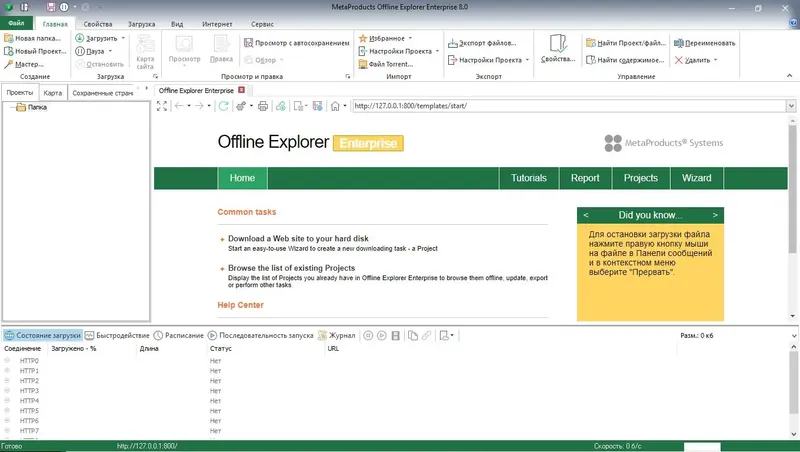Close the Offline Explorer Enterprise browser tab
Screen dimensions: 800x452
click(241, 90)
